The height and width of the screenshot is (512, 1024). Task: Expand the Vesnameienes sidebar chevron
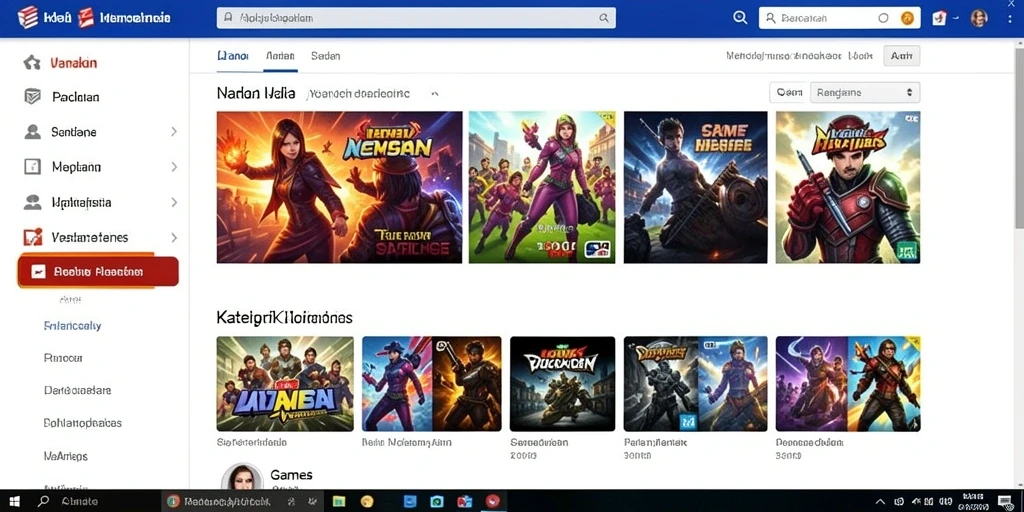coord(174,237)
